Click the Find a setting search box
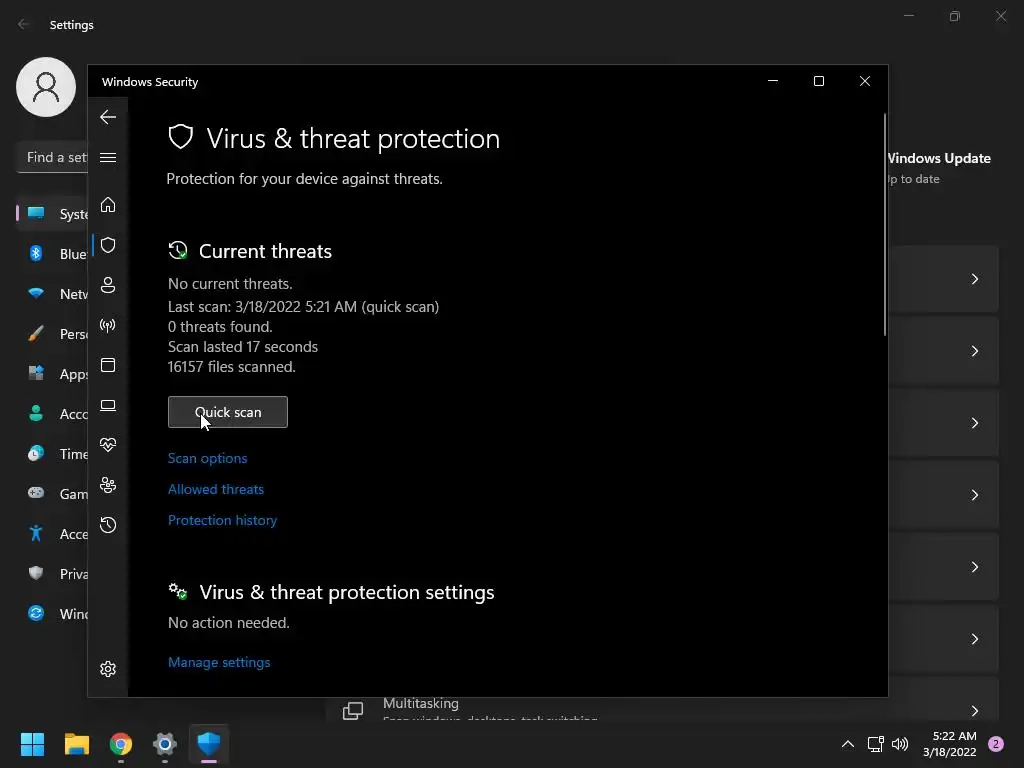The width and height of the screenshot is (1024, 768). click(x=52, y=157)
